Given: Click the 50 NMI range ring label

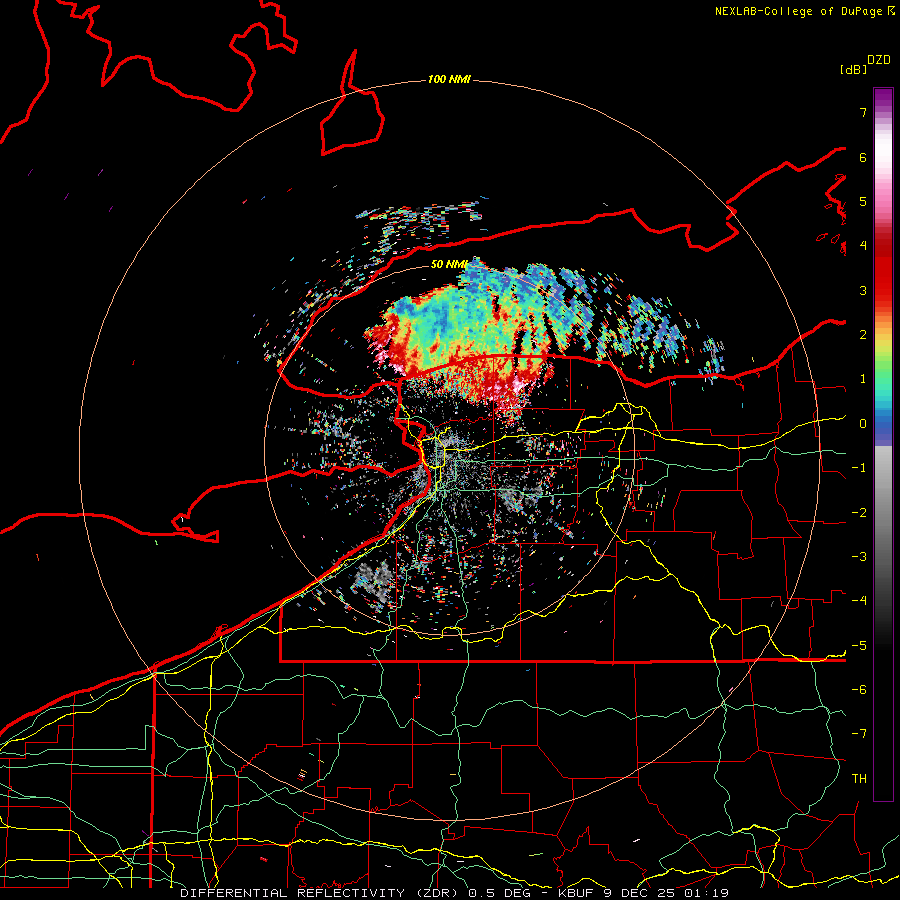Looking at the screenshot, I should (449, 264).
